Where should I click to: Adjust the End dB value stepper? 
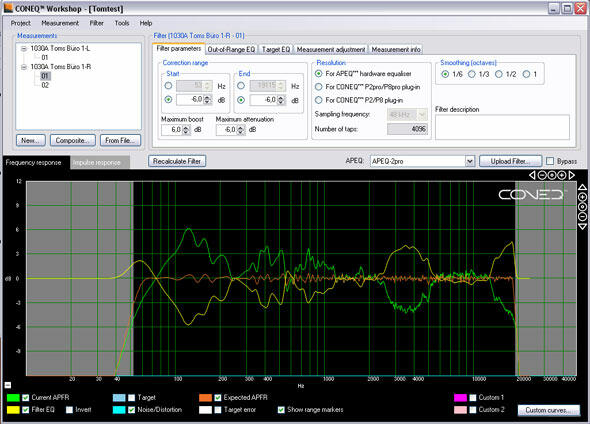pyautogui.click(x=281, y=100)
